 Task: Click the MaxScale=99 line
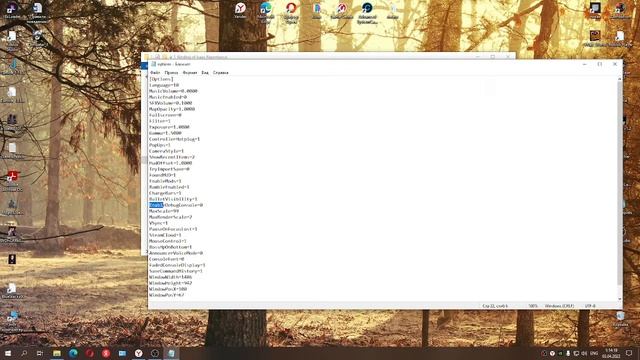point(164,211)
